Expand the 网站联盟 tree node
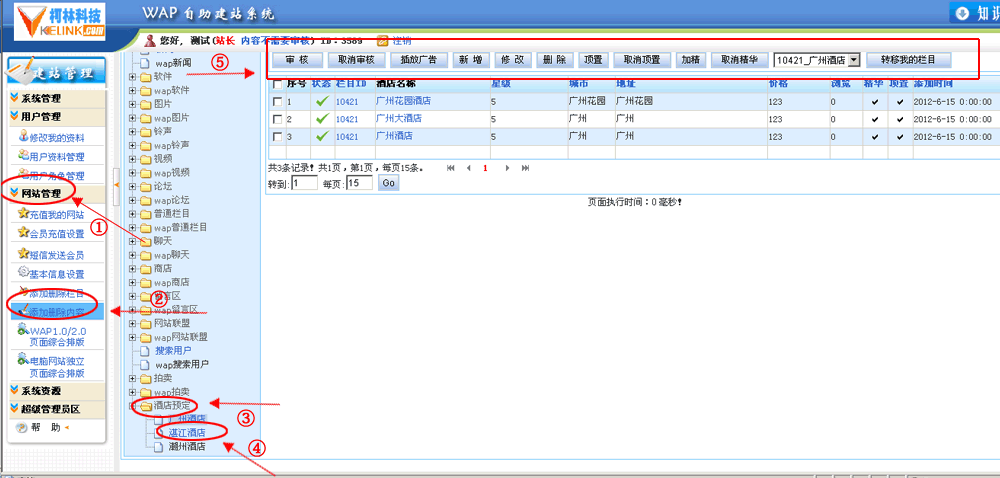The height and width of the screenshot is (478, 1000). [x=133, y=324]
